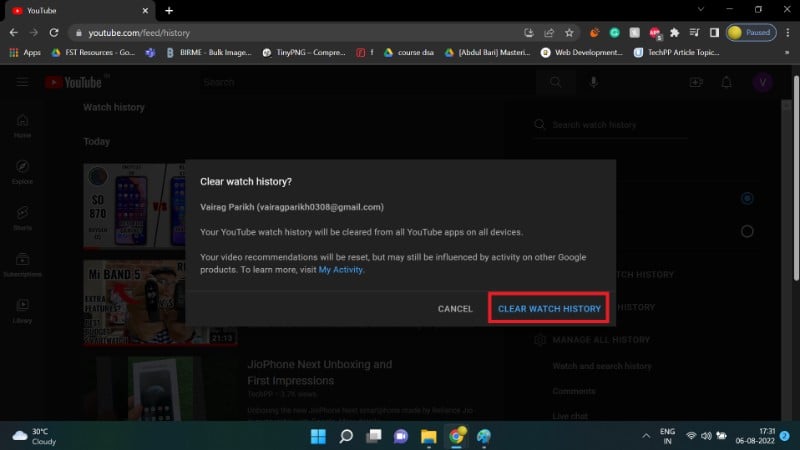This screenshot has height=450, width=800.
Task: Open the Mi Band 5 video thumbnail
Action: pos(134,303)
